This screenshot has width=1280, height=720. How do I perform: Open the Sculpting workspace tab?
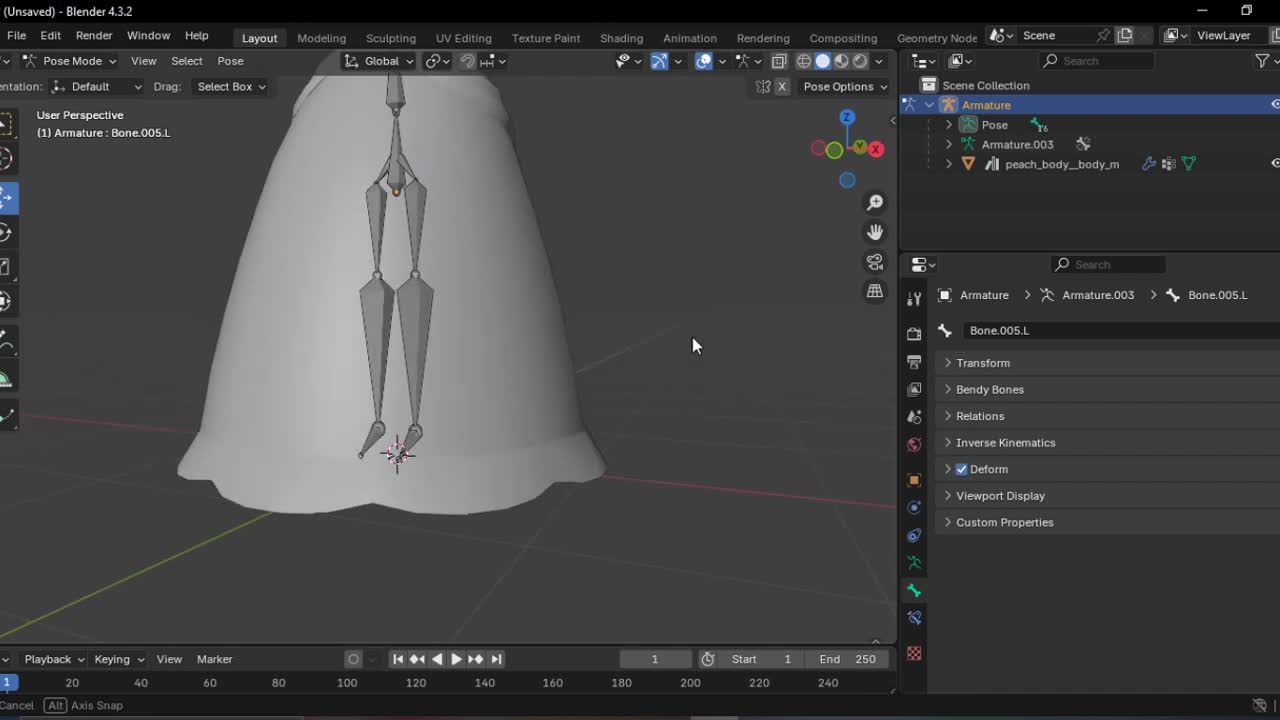coord(390,38)
